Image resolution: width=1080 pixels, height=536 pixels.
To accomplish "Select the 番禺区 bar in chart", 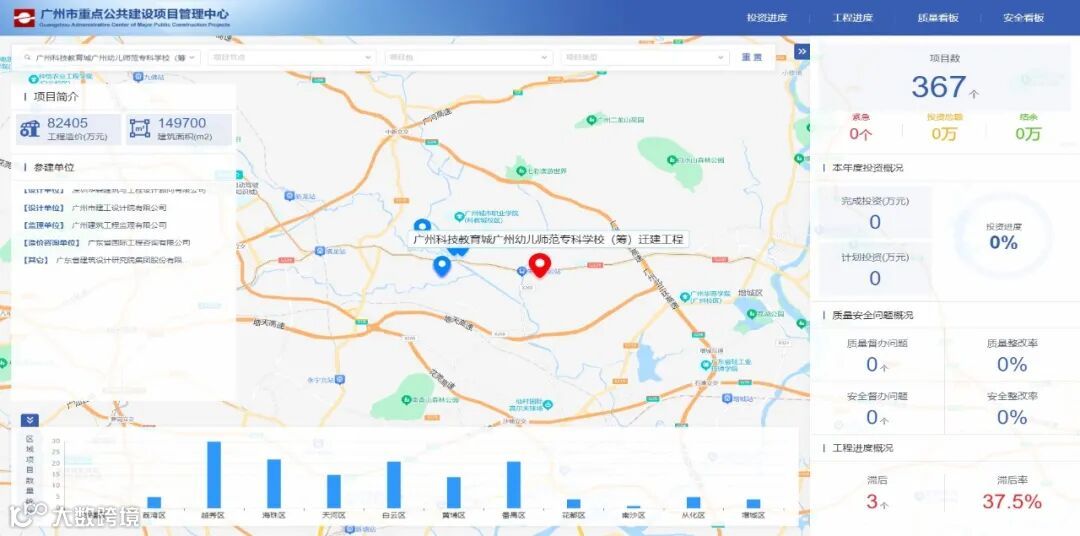I will (x=514, y=485).
